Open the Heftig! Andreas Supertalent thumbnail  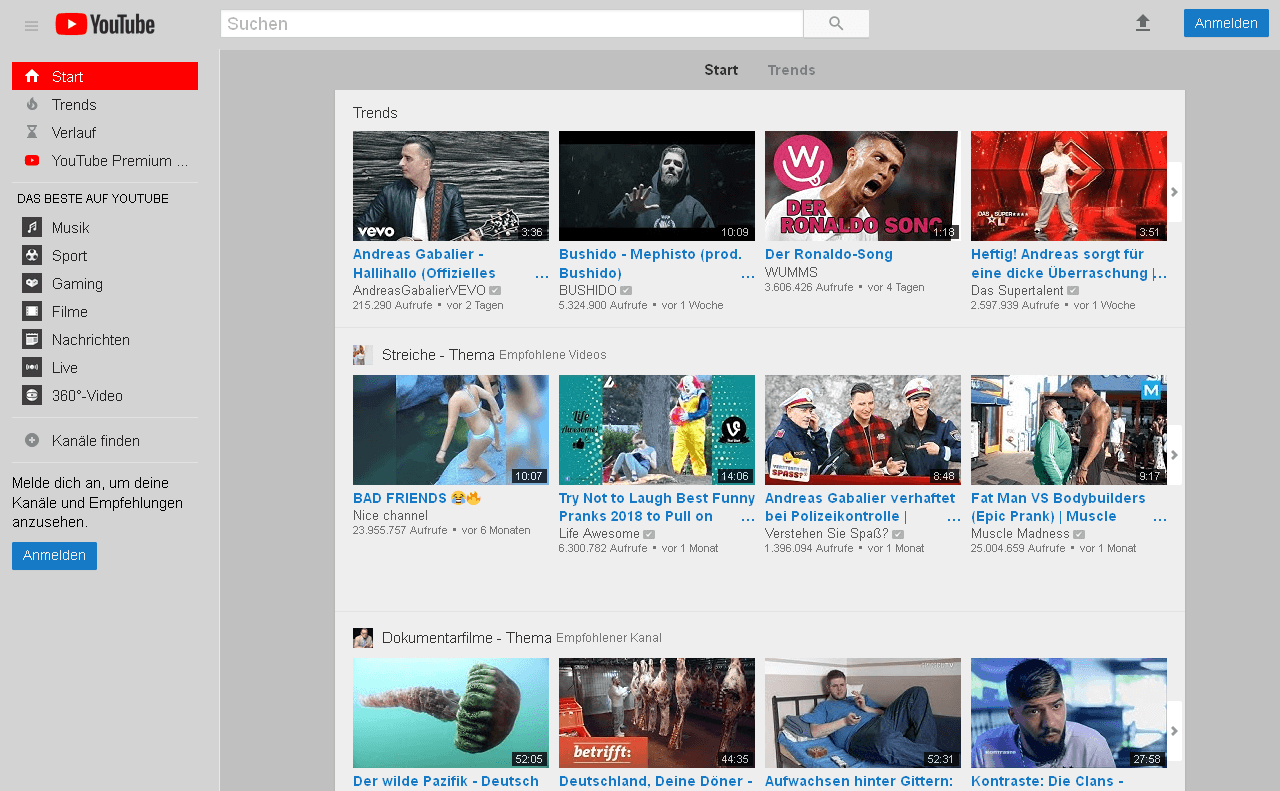[1069, 186]
